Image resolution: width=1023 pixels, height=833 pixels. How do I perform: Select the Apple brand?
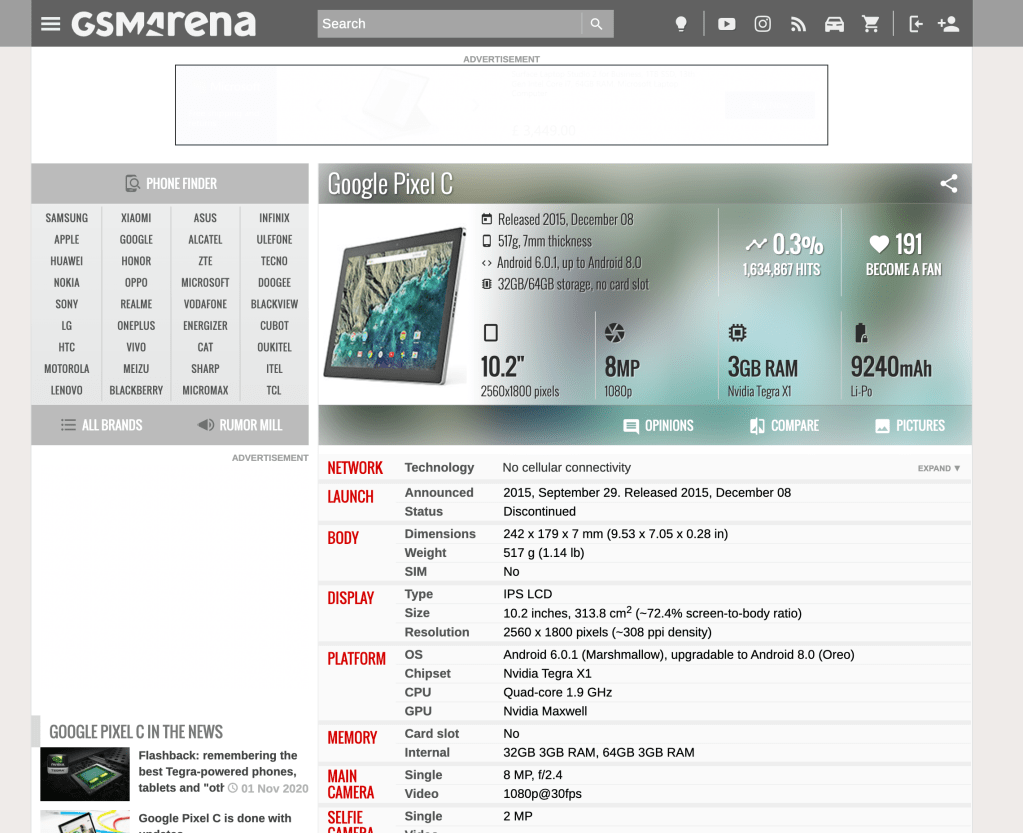(x=67, y=239)
